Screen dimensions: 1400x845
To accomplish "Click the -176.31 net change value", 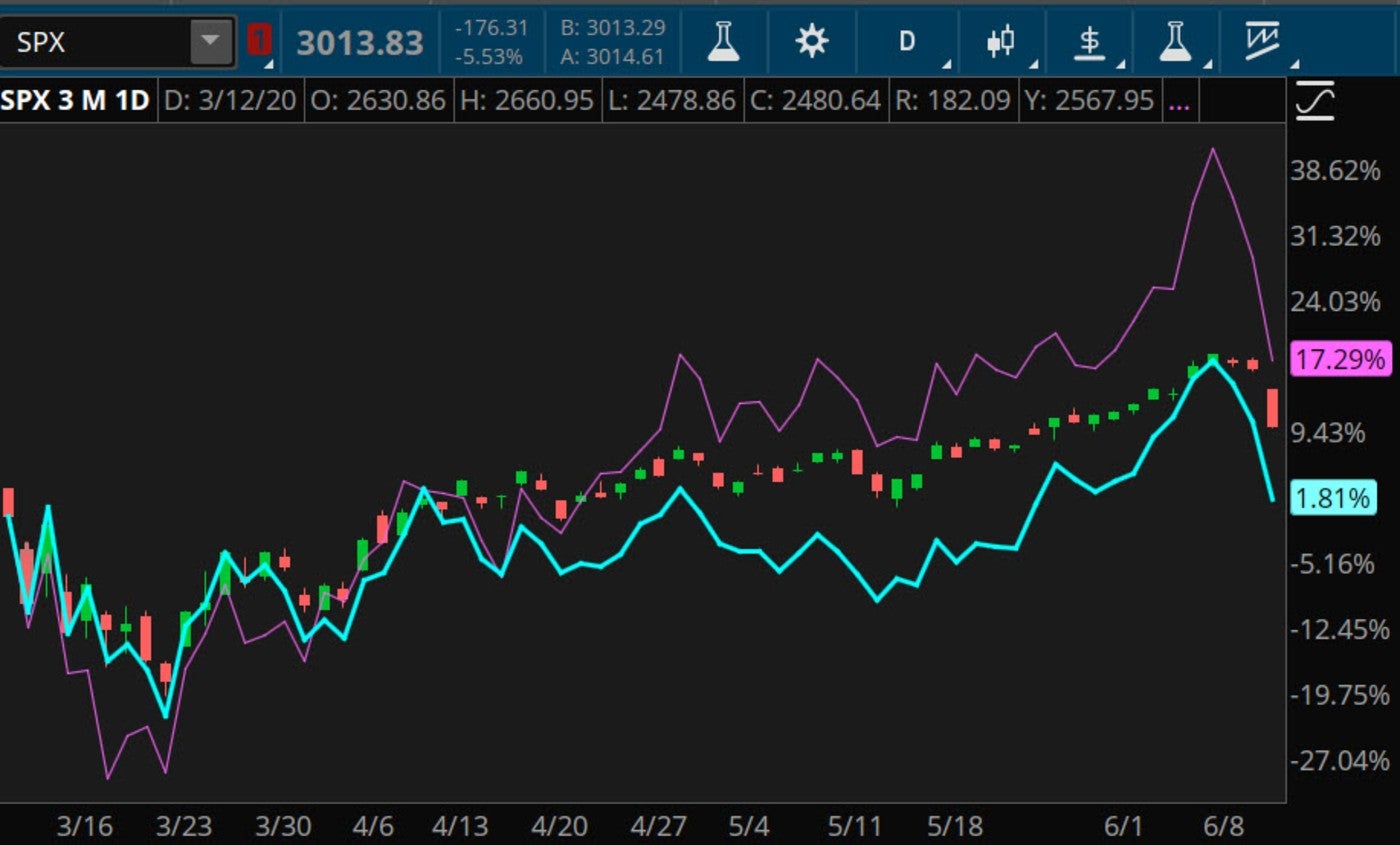I will pos(491,29).
